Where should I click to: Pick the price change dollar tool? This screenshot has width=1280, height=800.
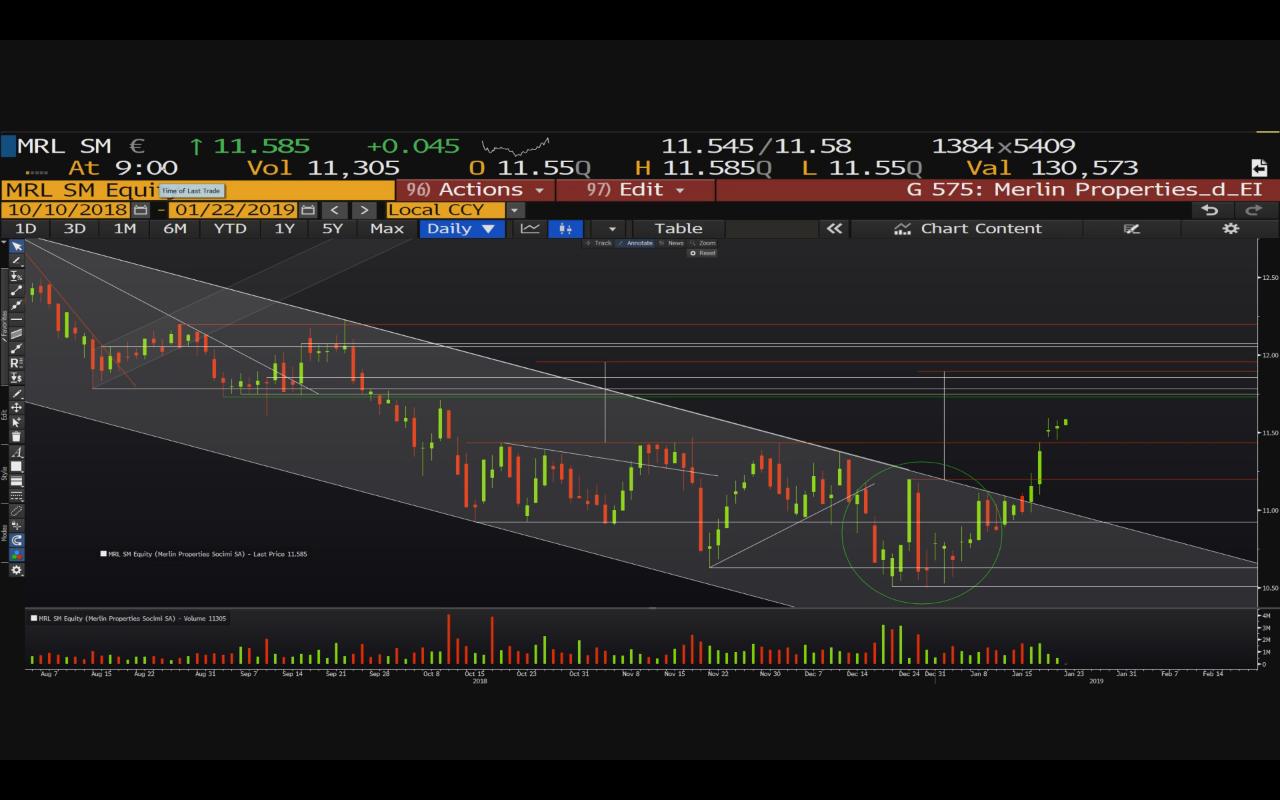pos(16,377)
